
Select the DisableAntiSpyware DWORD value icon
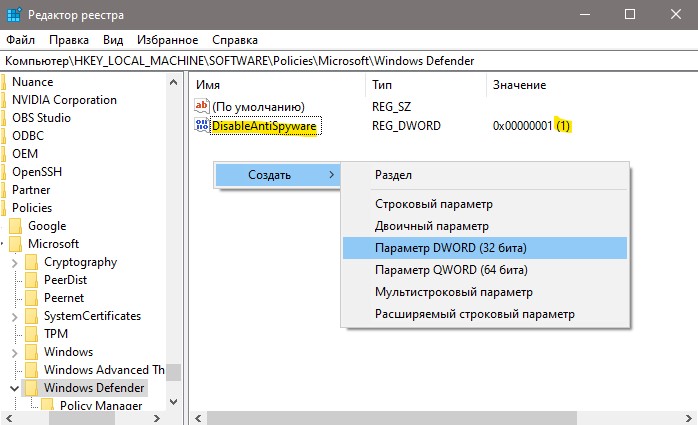coord(202,125)
